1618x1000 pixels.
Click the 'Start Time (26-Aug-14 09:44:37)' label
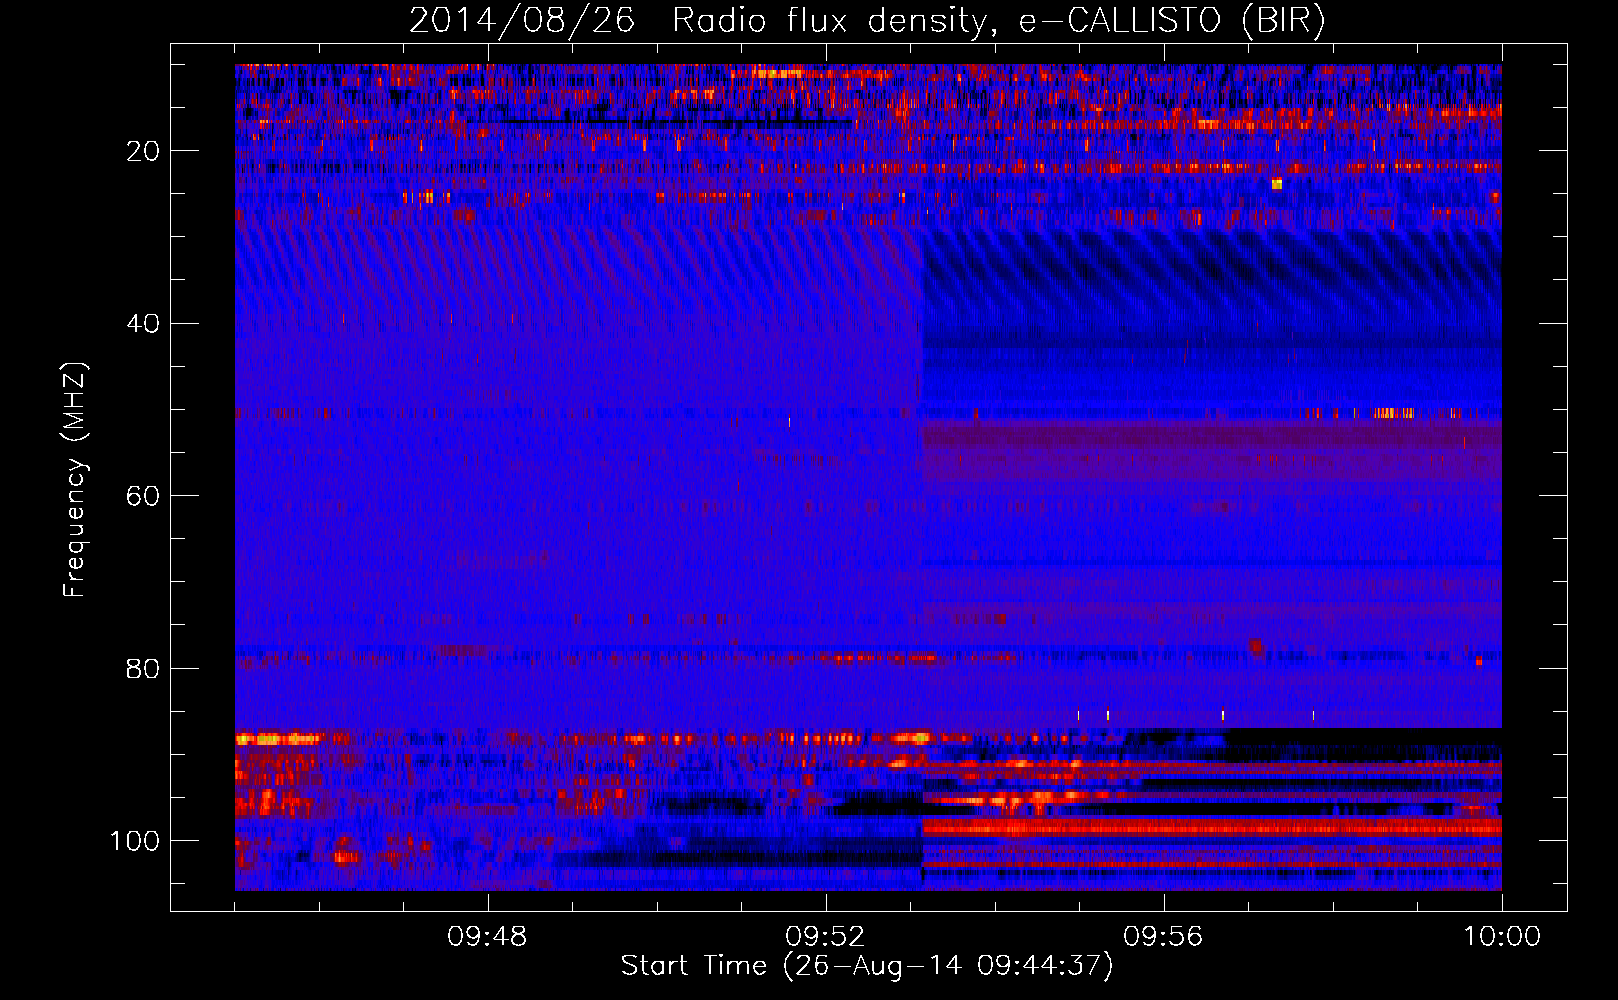[867, 966]
